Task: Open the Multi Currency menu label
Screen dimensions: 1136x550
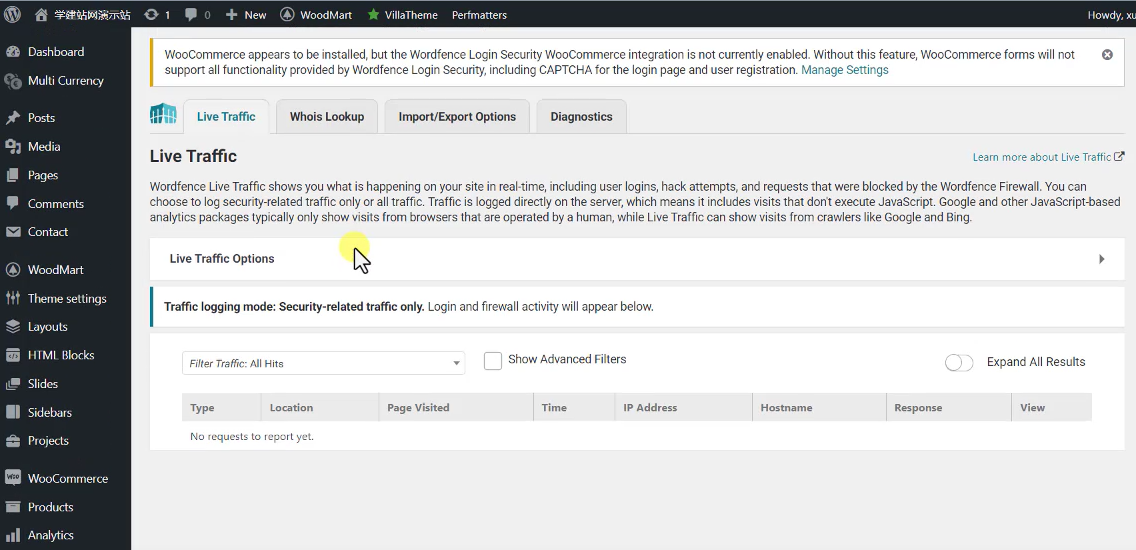Action: coord(65,81)
